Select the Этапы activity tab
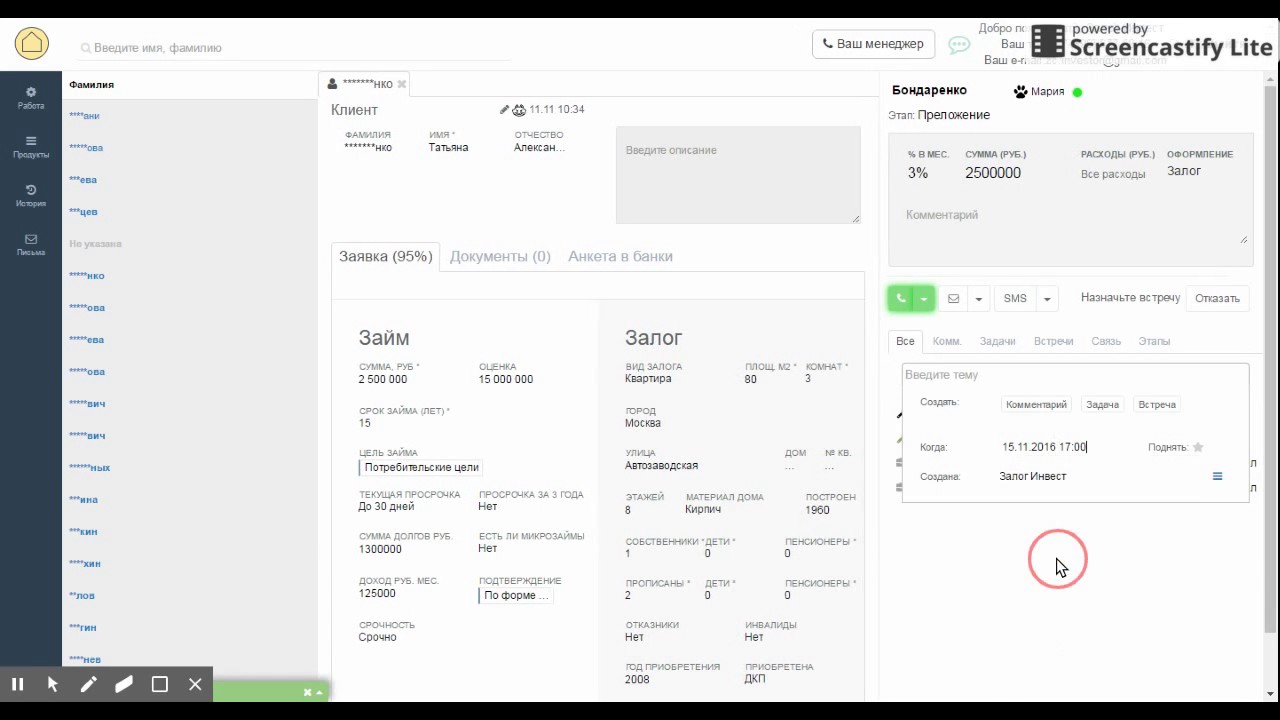The image size is (1280, 720). coord(1154,341)
